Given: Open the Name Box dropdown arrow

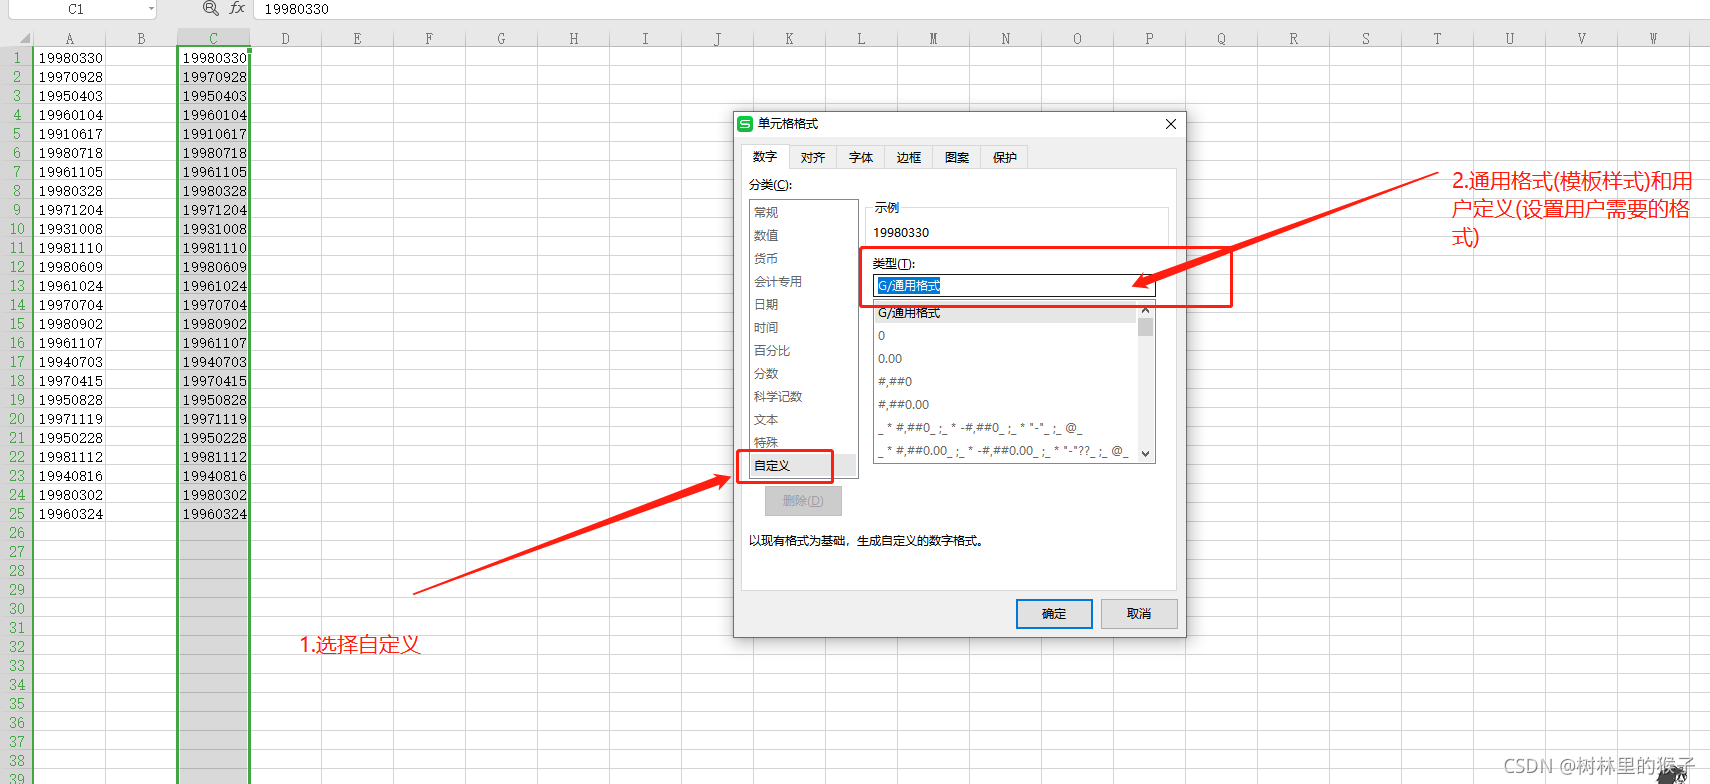Looking at the screenshot, I should (x=151, y=9).
